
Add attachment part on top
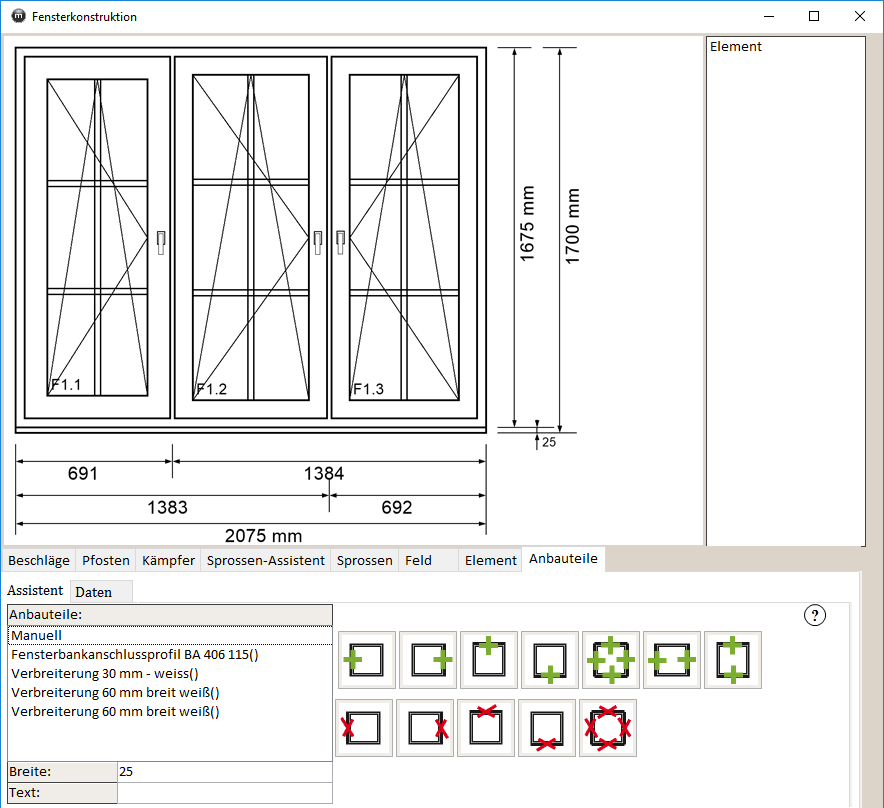[x=489, y=660]
